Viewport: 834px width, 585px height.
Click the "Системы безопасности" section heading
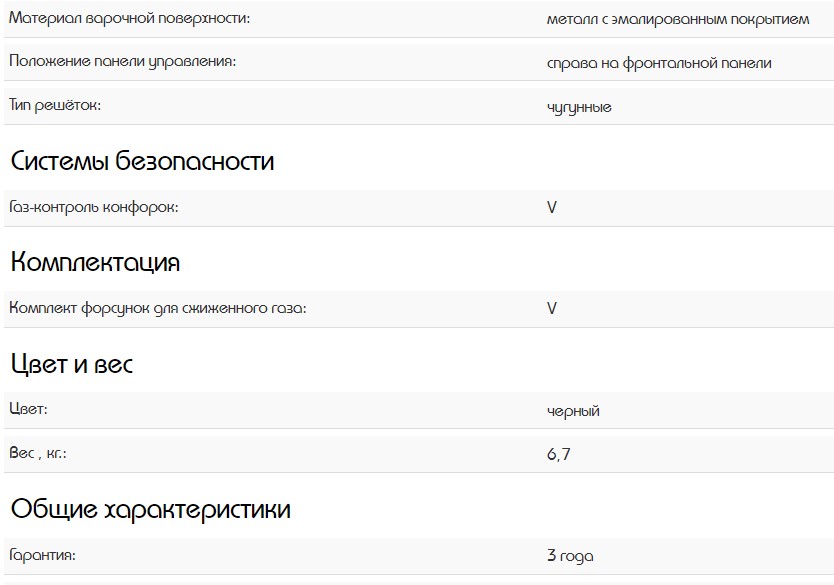click(142, 161)
